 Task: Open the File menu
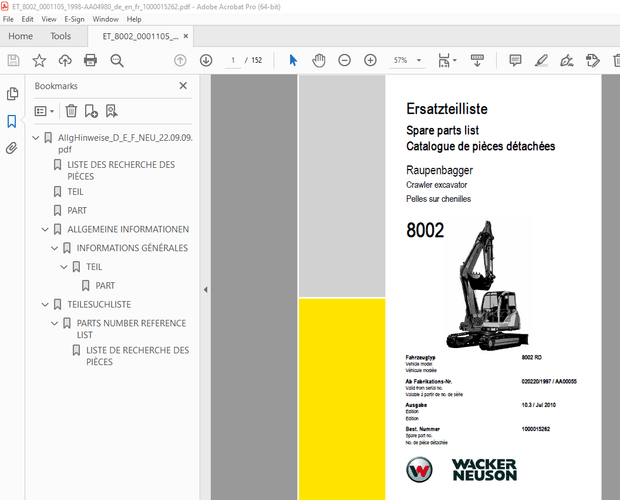(8, 19)
